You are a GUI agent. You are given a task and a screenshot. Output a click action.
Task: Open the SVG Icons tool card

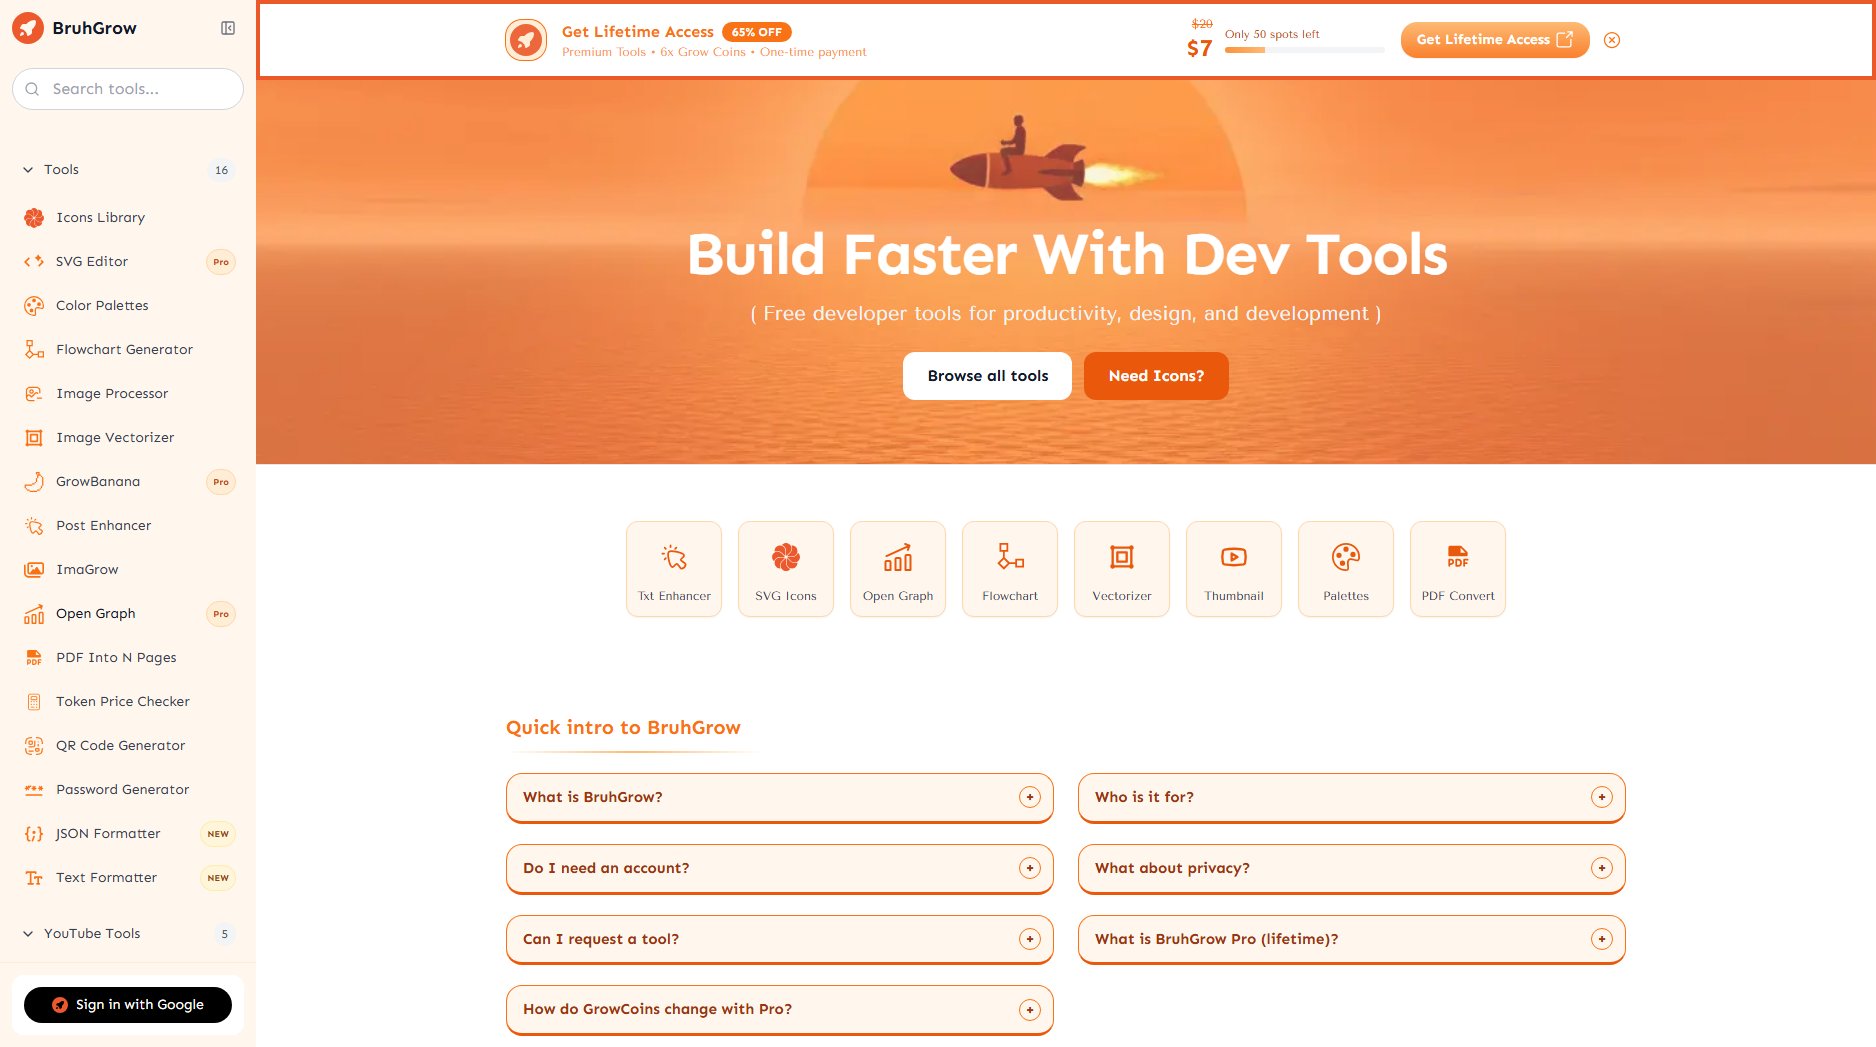coord(786,569)
